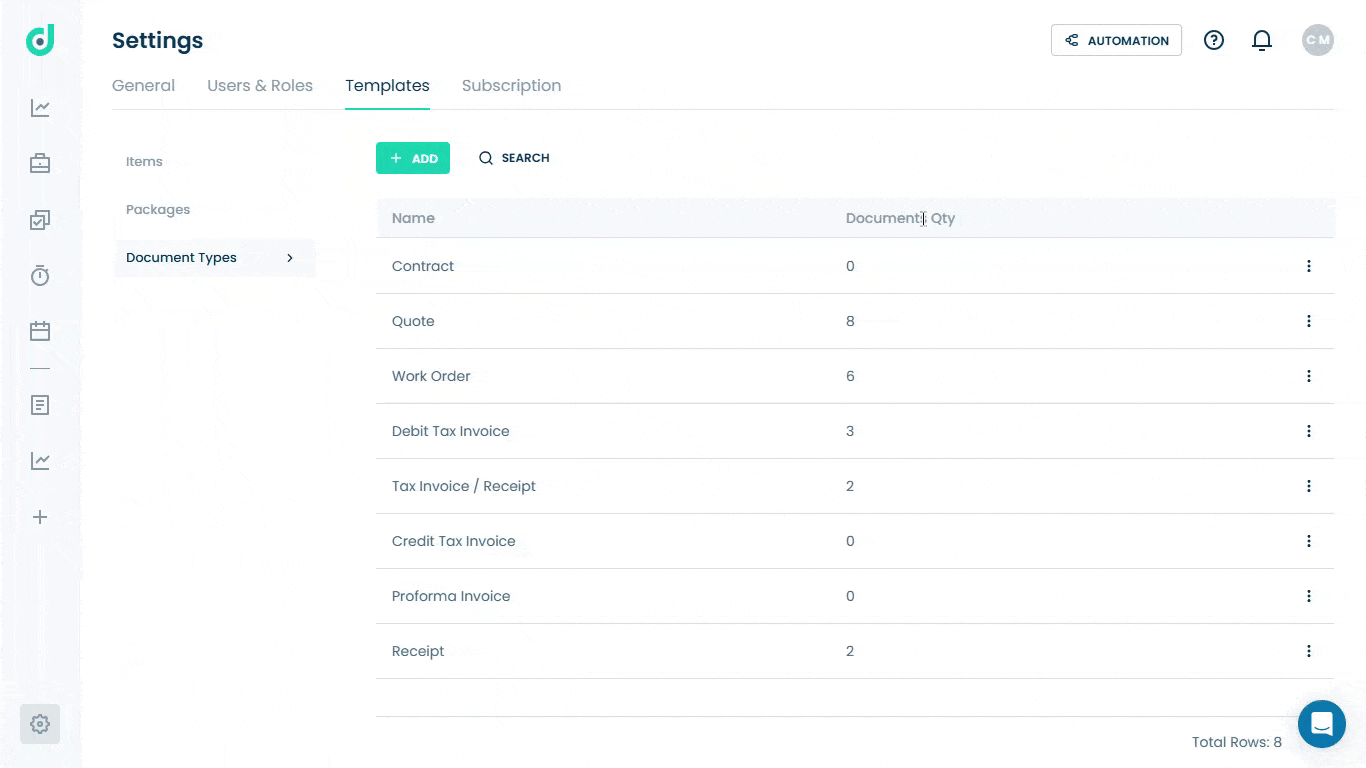Open the chat support bubble

point(1322,724)
